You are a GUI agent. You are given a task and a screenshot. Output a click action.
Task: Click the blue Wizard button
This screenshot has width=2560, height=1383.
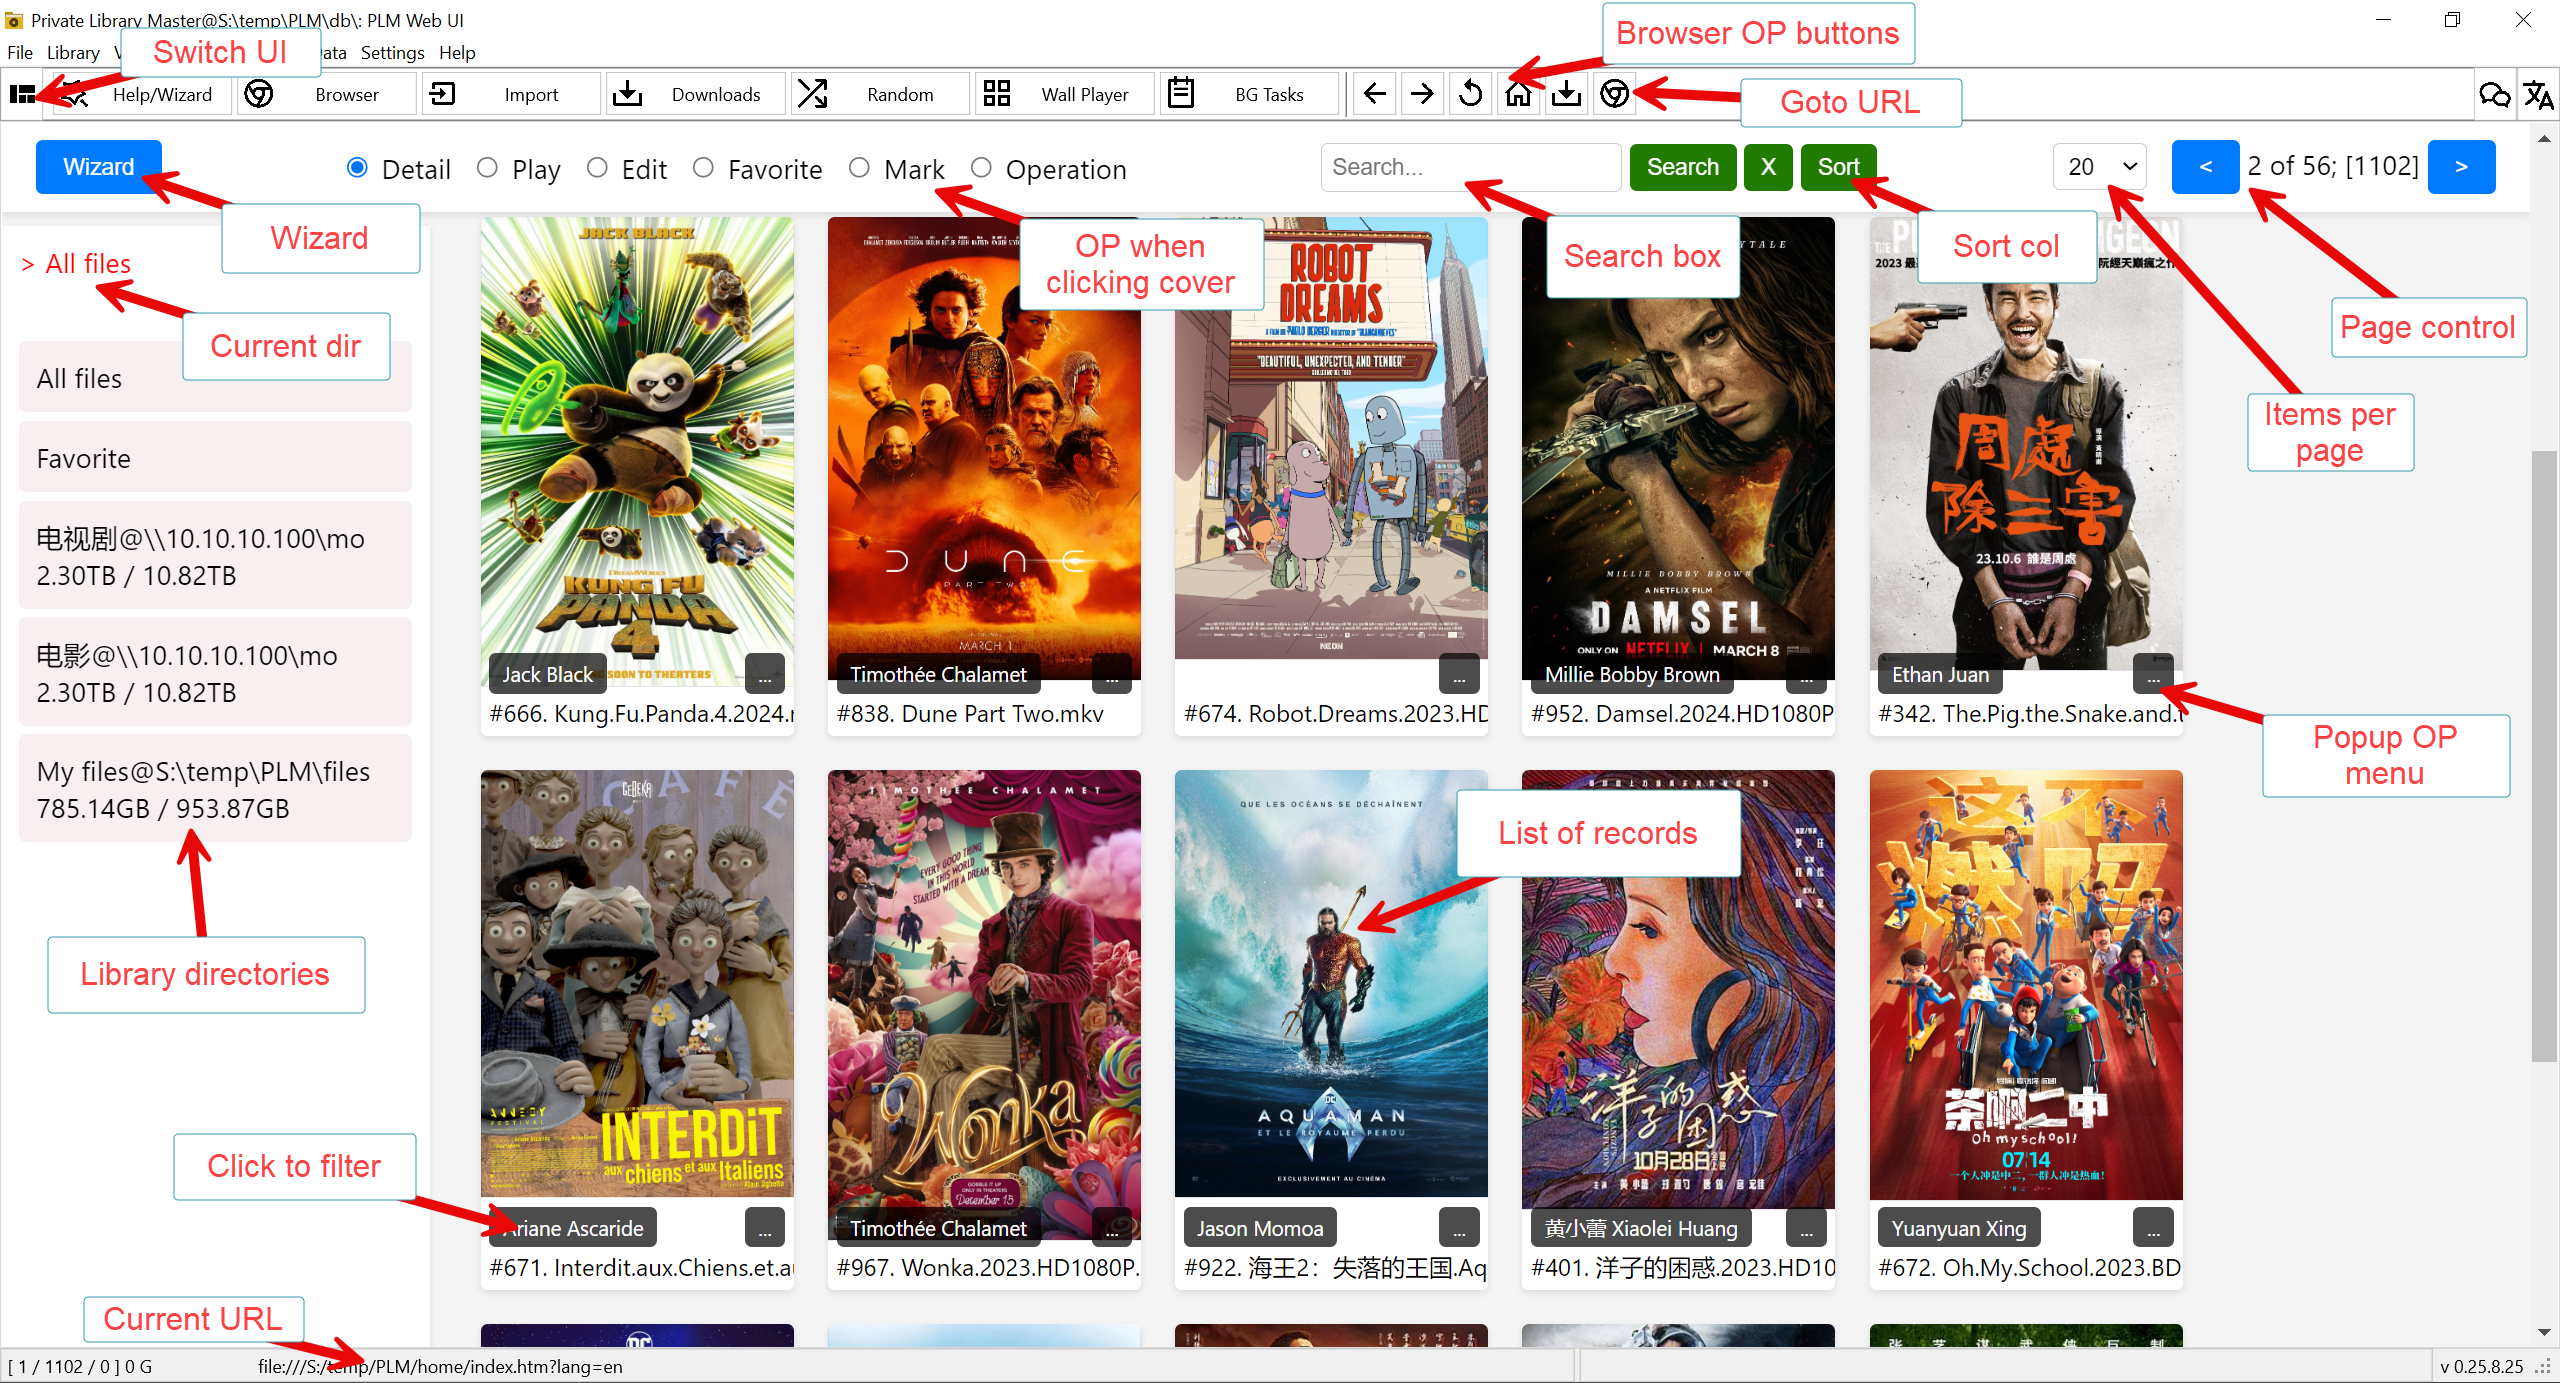pyautogui.click(x=98, y=167)
